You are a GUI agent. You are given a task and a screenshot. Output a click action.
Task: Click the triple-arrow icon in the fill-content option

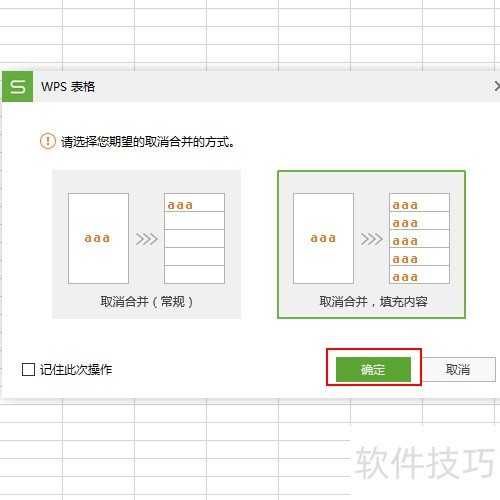click(x=372, y=239)
